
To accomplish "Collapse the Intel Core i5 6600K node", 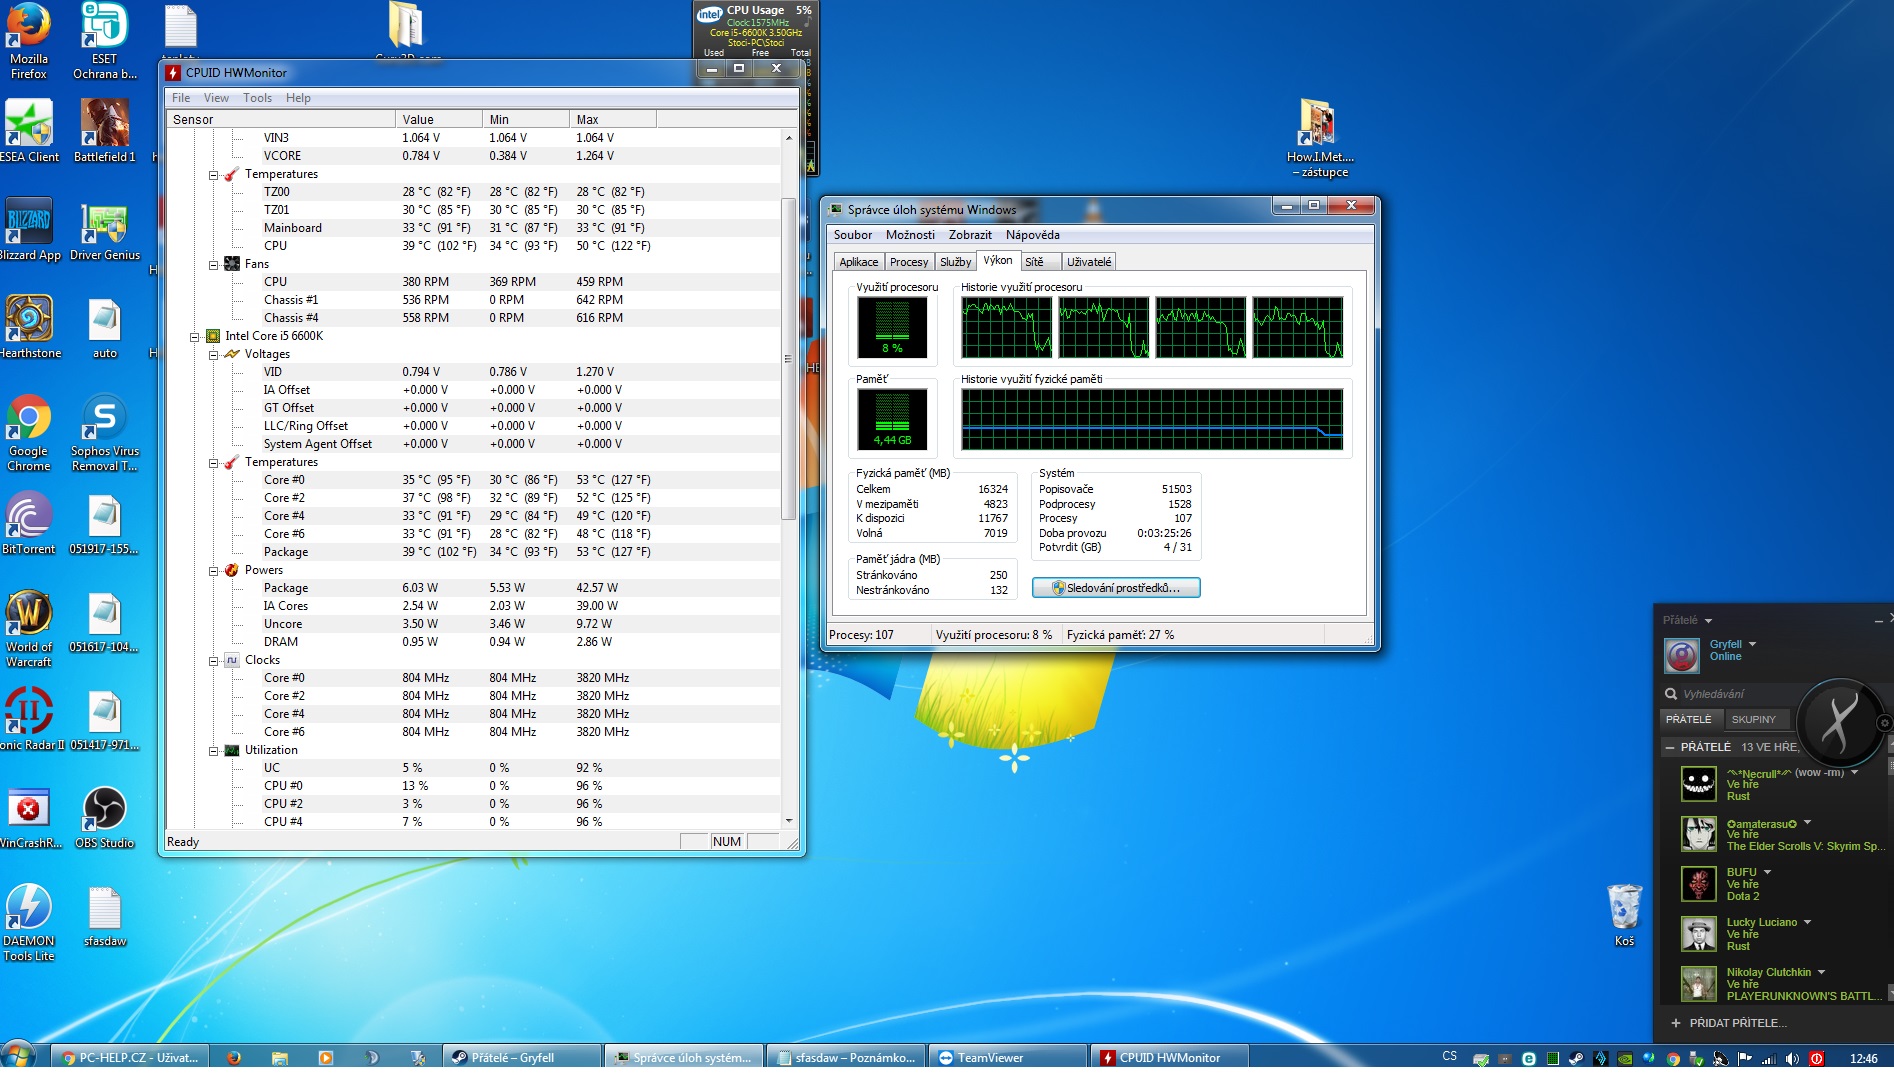I will pos(195,337).
